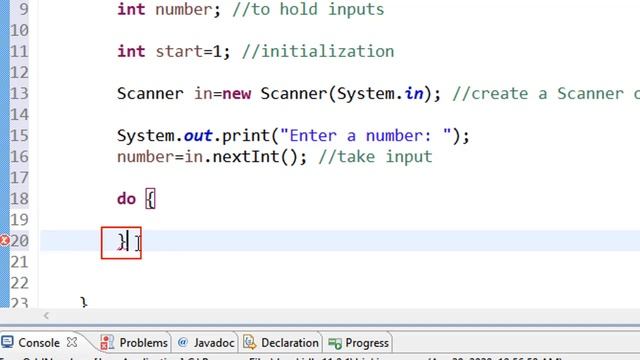
Task: Open the Progress tab
Action: (367, 343)
